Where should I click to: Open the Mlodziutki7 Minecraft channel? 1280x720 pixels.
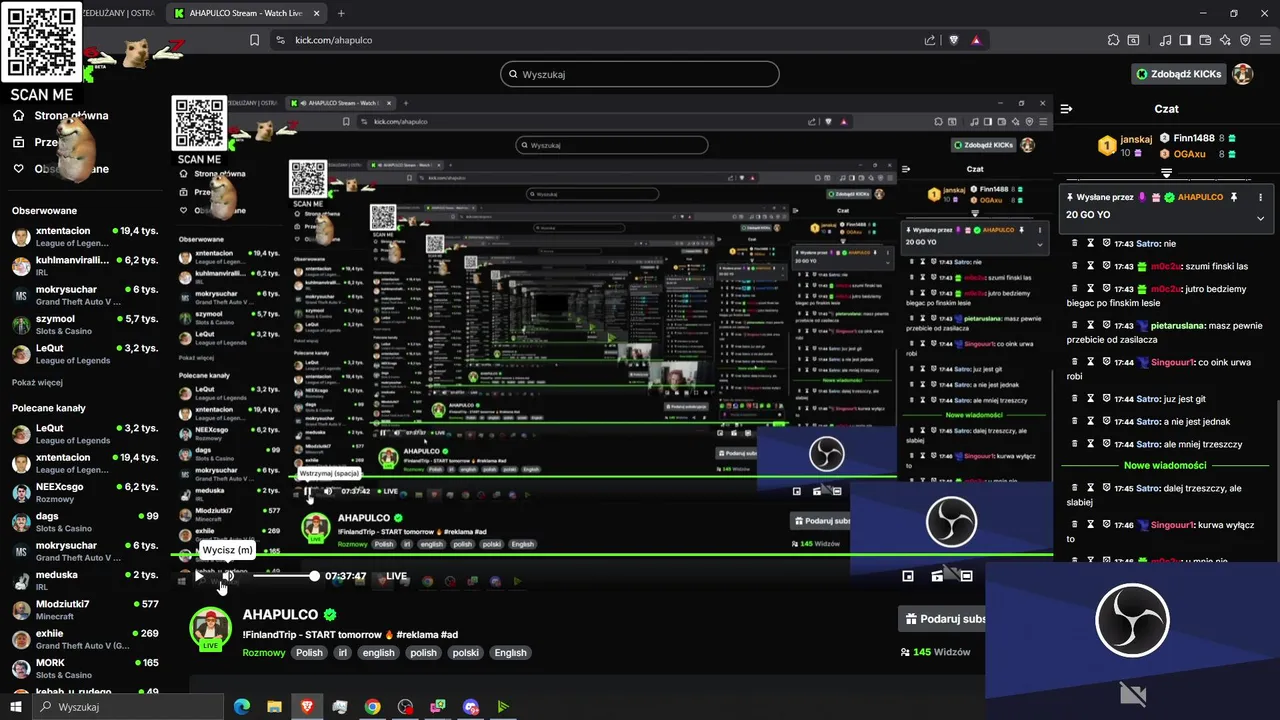(85, 610)
